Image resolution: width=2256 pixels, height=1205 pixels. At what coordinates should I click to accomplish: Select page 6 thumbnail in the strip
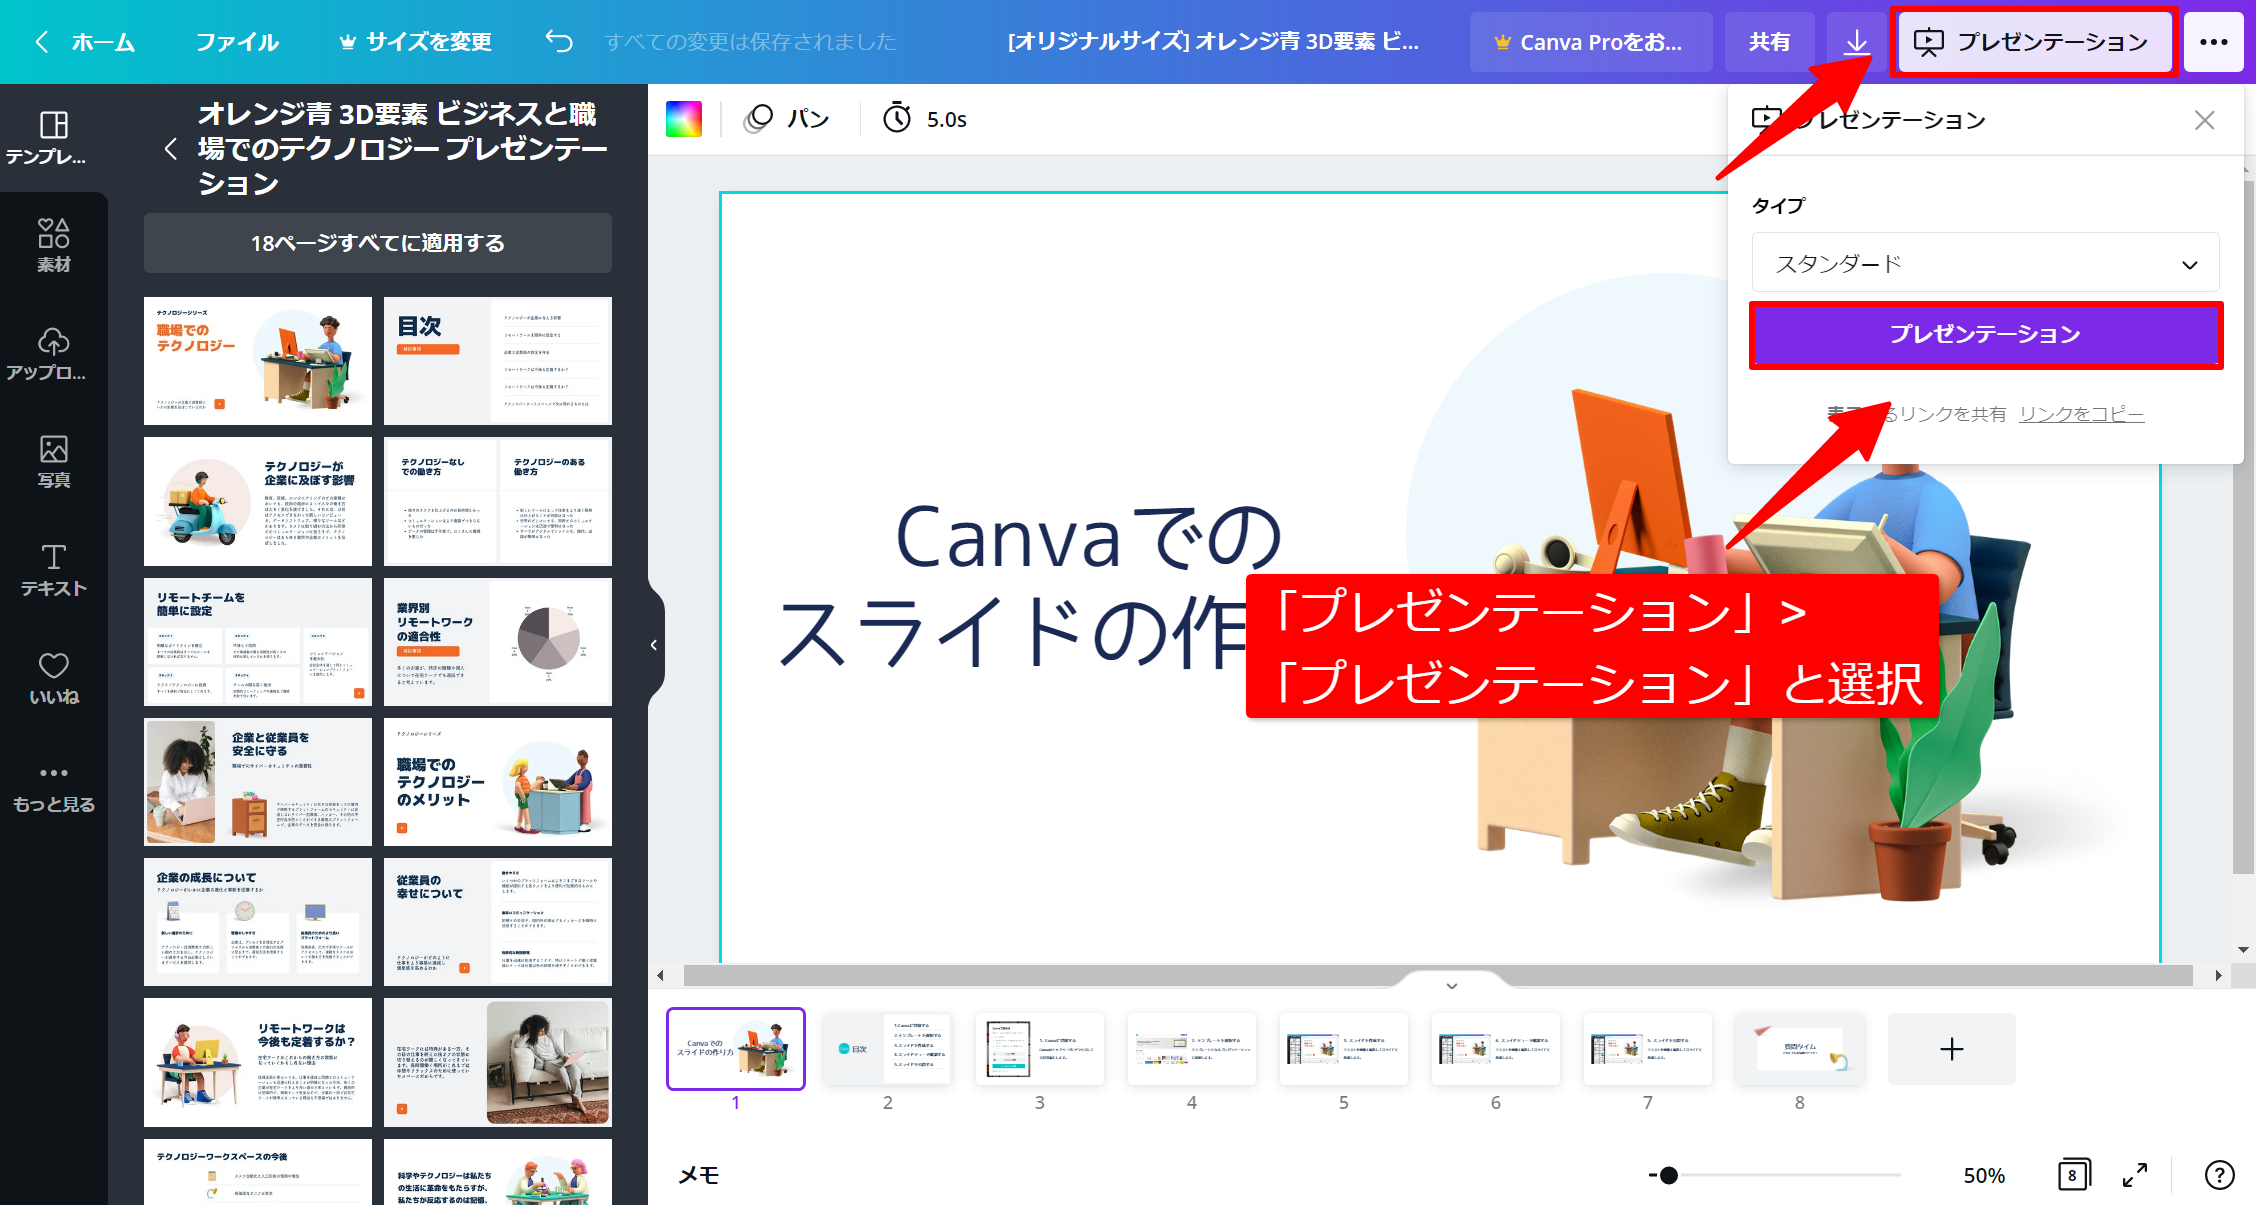point(1495,1049)
